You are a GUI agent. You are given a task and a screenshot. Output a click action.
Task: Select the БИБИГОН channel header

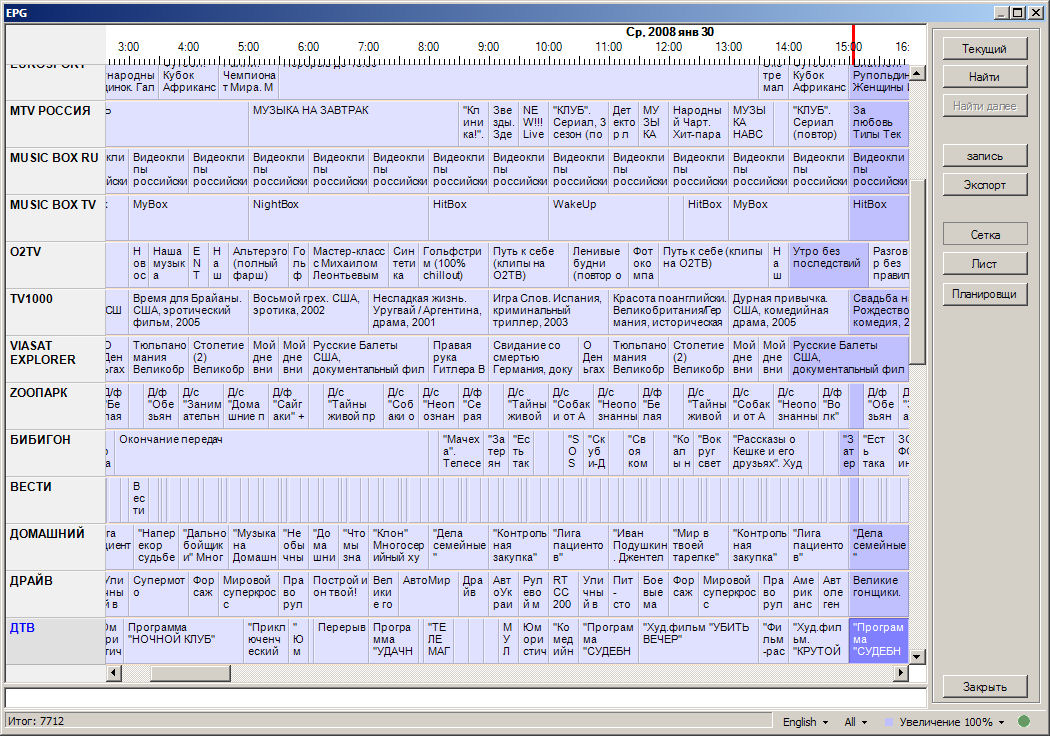click(56, 453)
